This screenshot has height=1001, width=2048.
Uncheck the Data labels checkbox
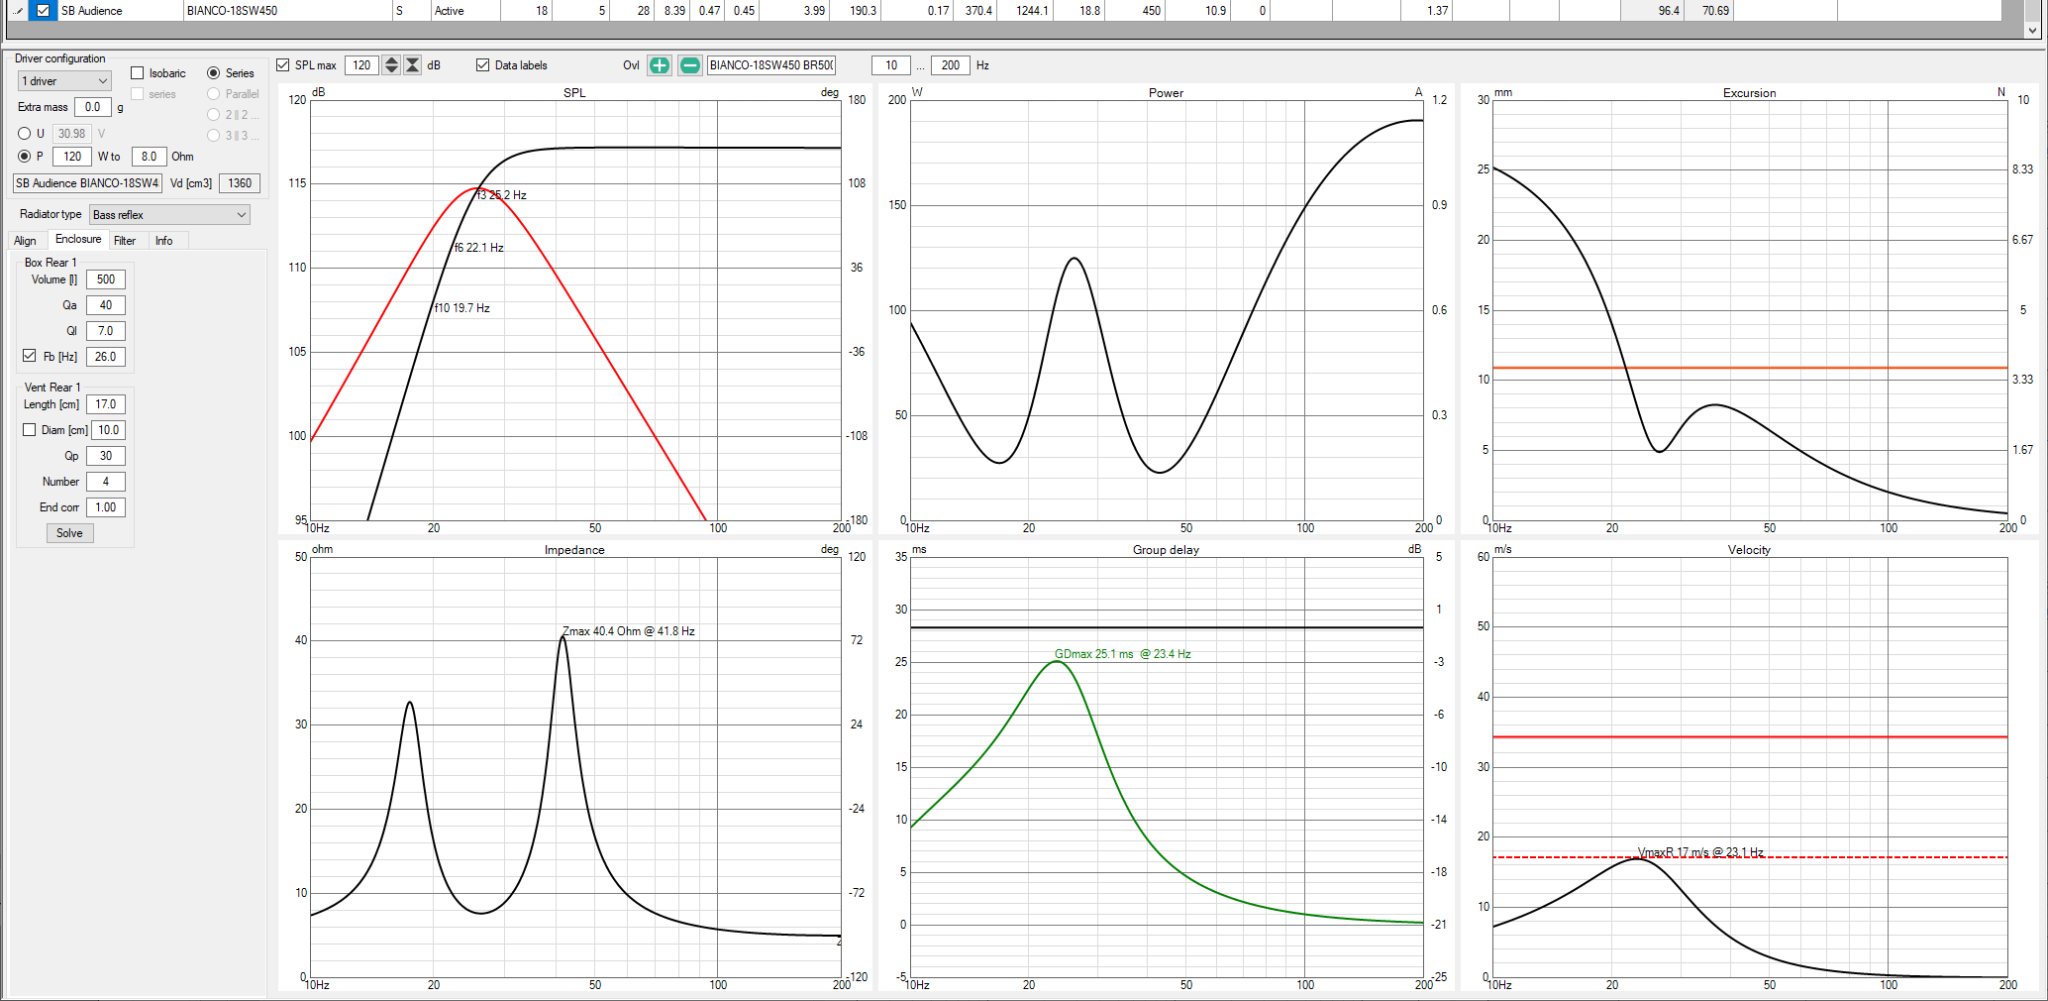pos(483,65)
